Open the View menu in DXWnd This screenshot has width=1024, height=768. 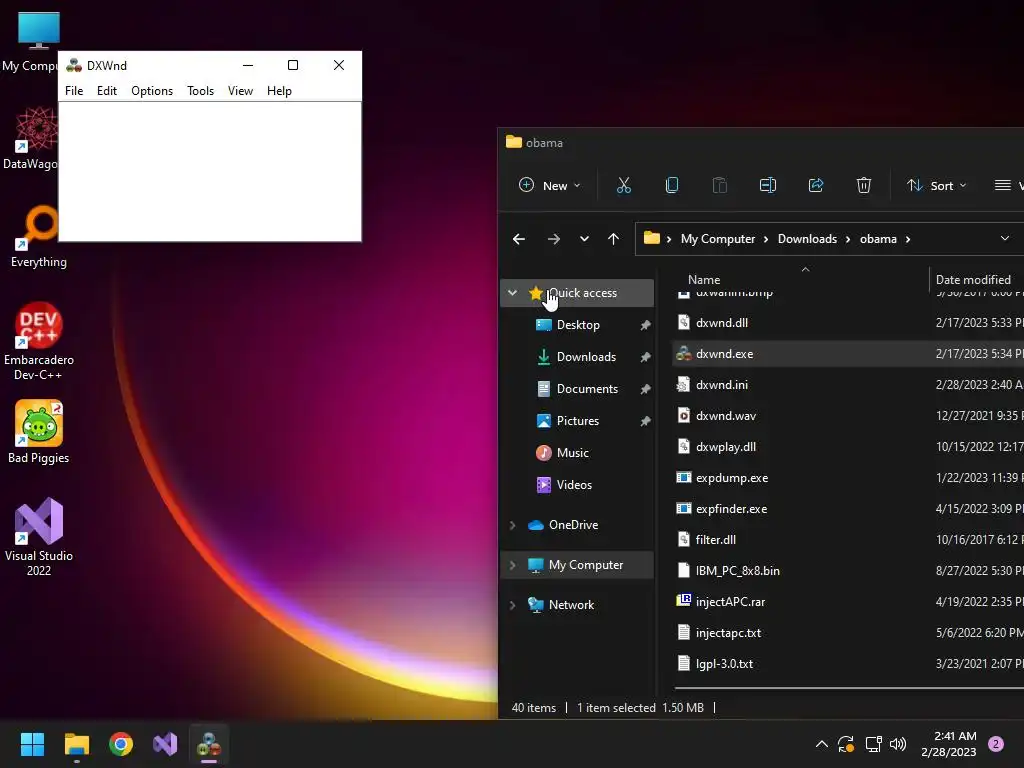click(x=240, y=91)
